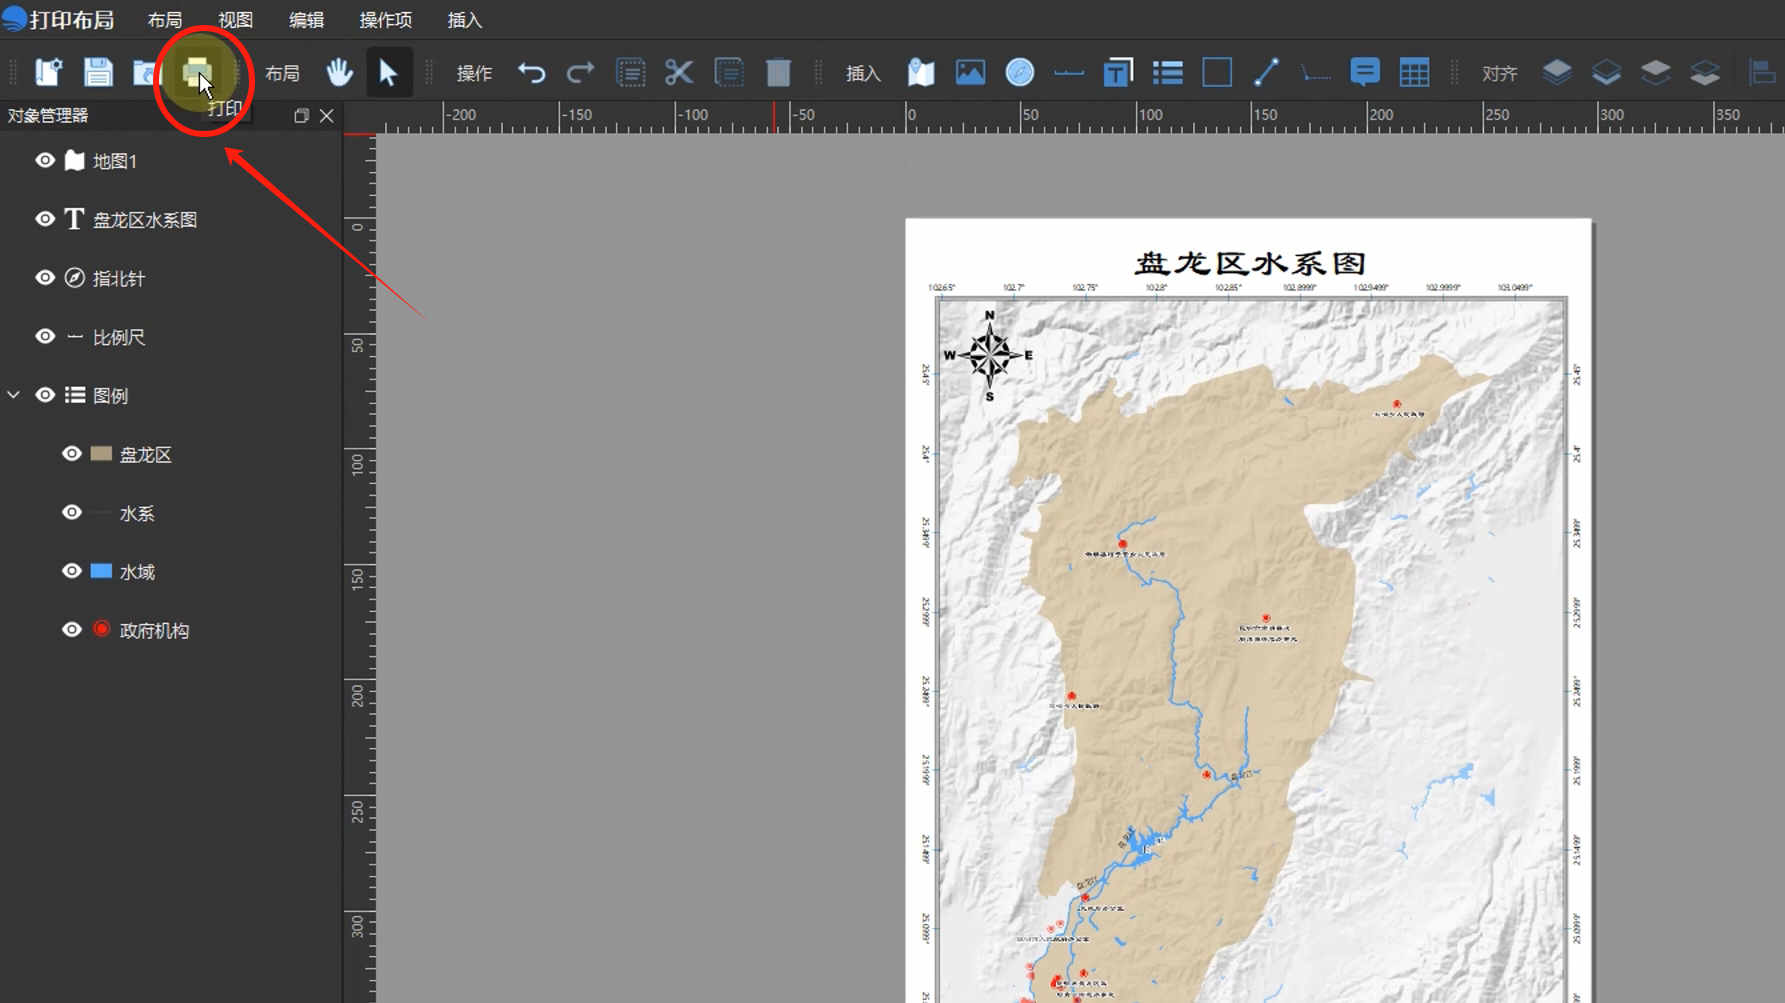Cut the selection with the scissors icon
Screen dimensions: 1785x1003
click(679, 73)
